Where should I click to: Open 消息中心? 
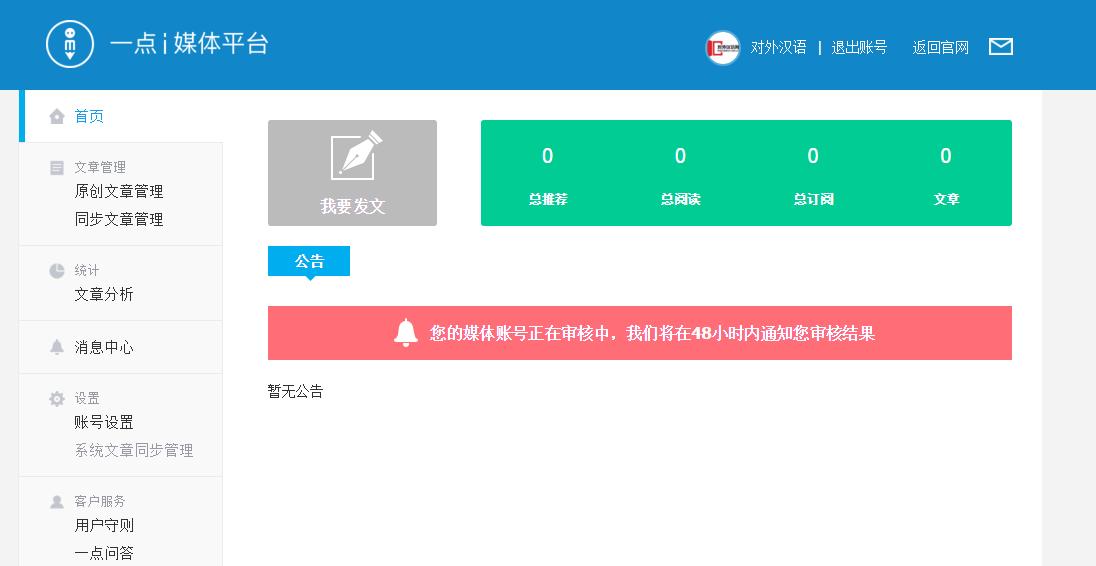pos(103,347)
